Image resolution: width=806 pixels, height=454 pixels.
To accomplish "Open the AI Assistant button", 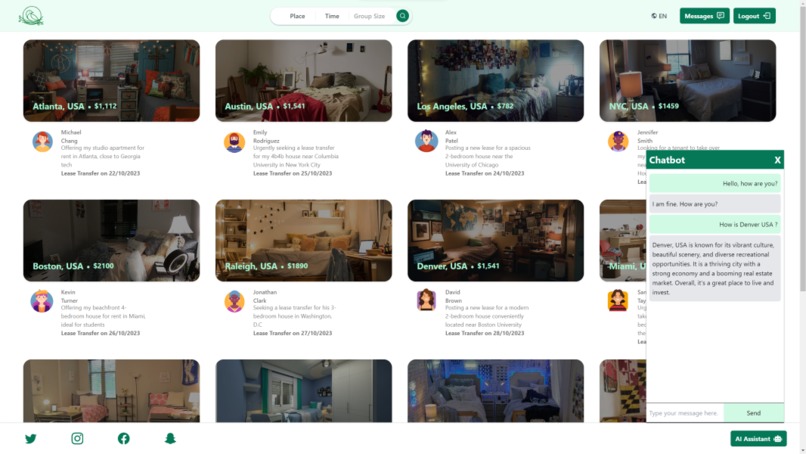I will (x=758, y=439).
